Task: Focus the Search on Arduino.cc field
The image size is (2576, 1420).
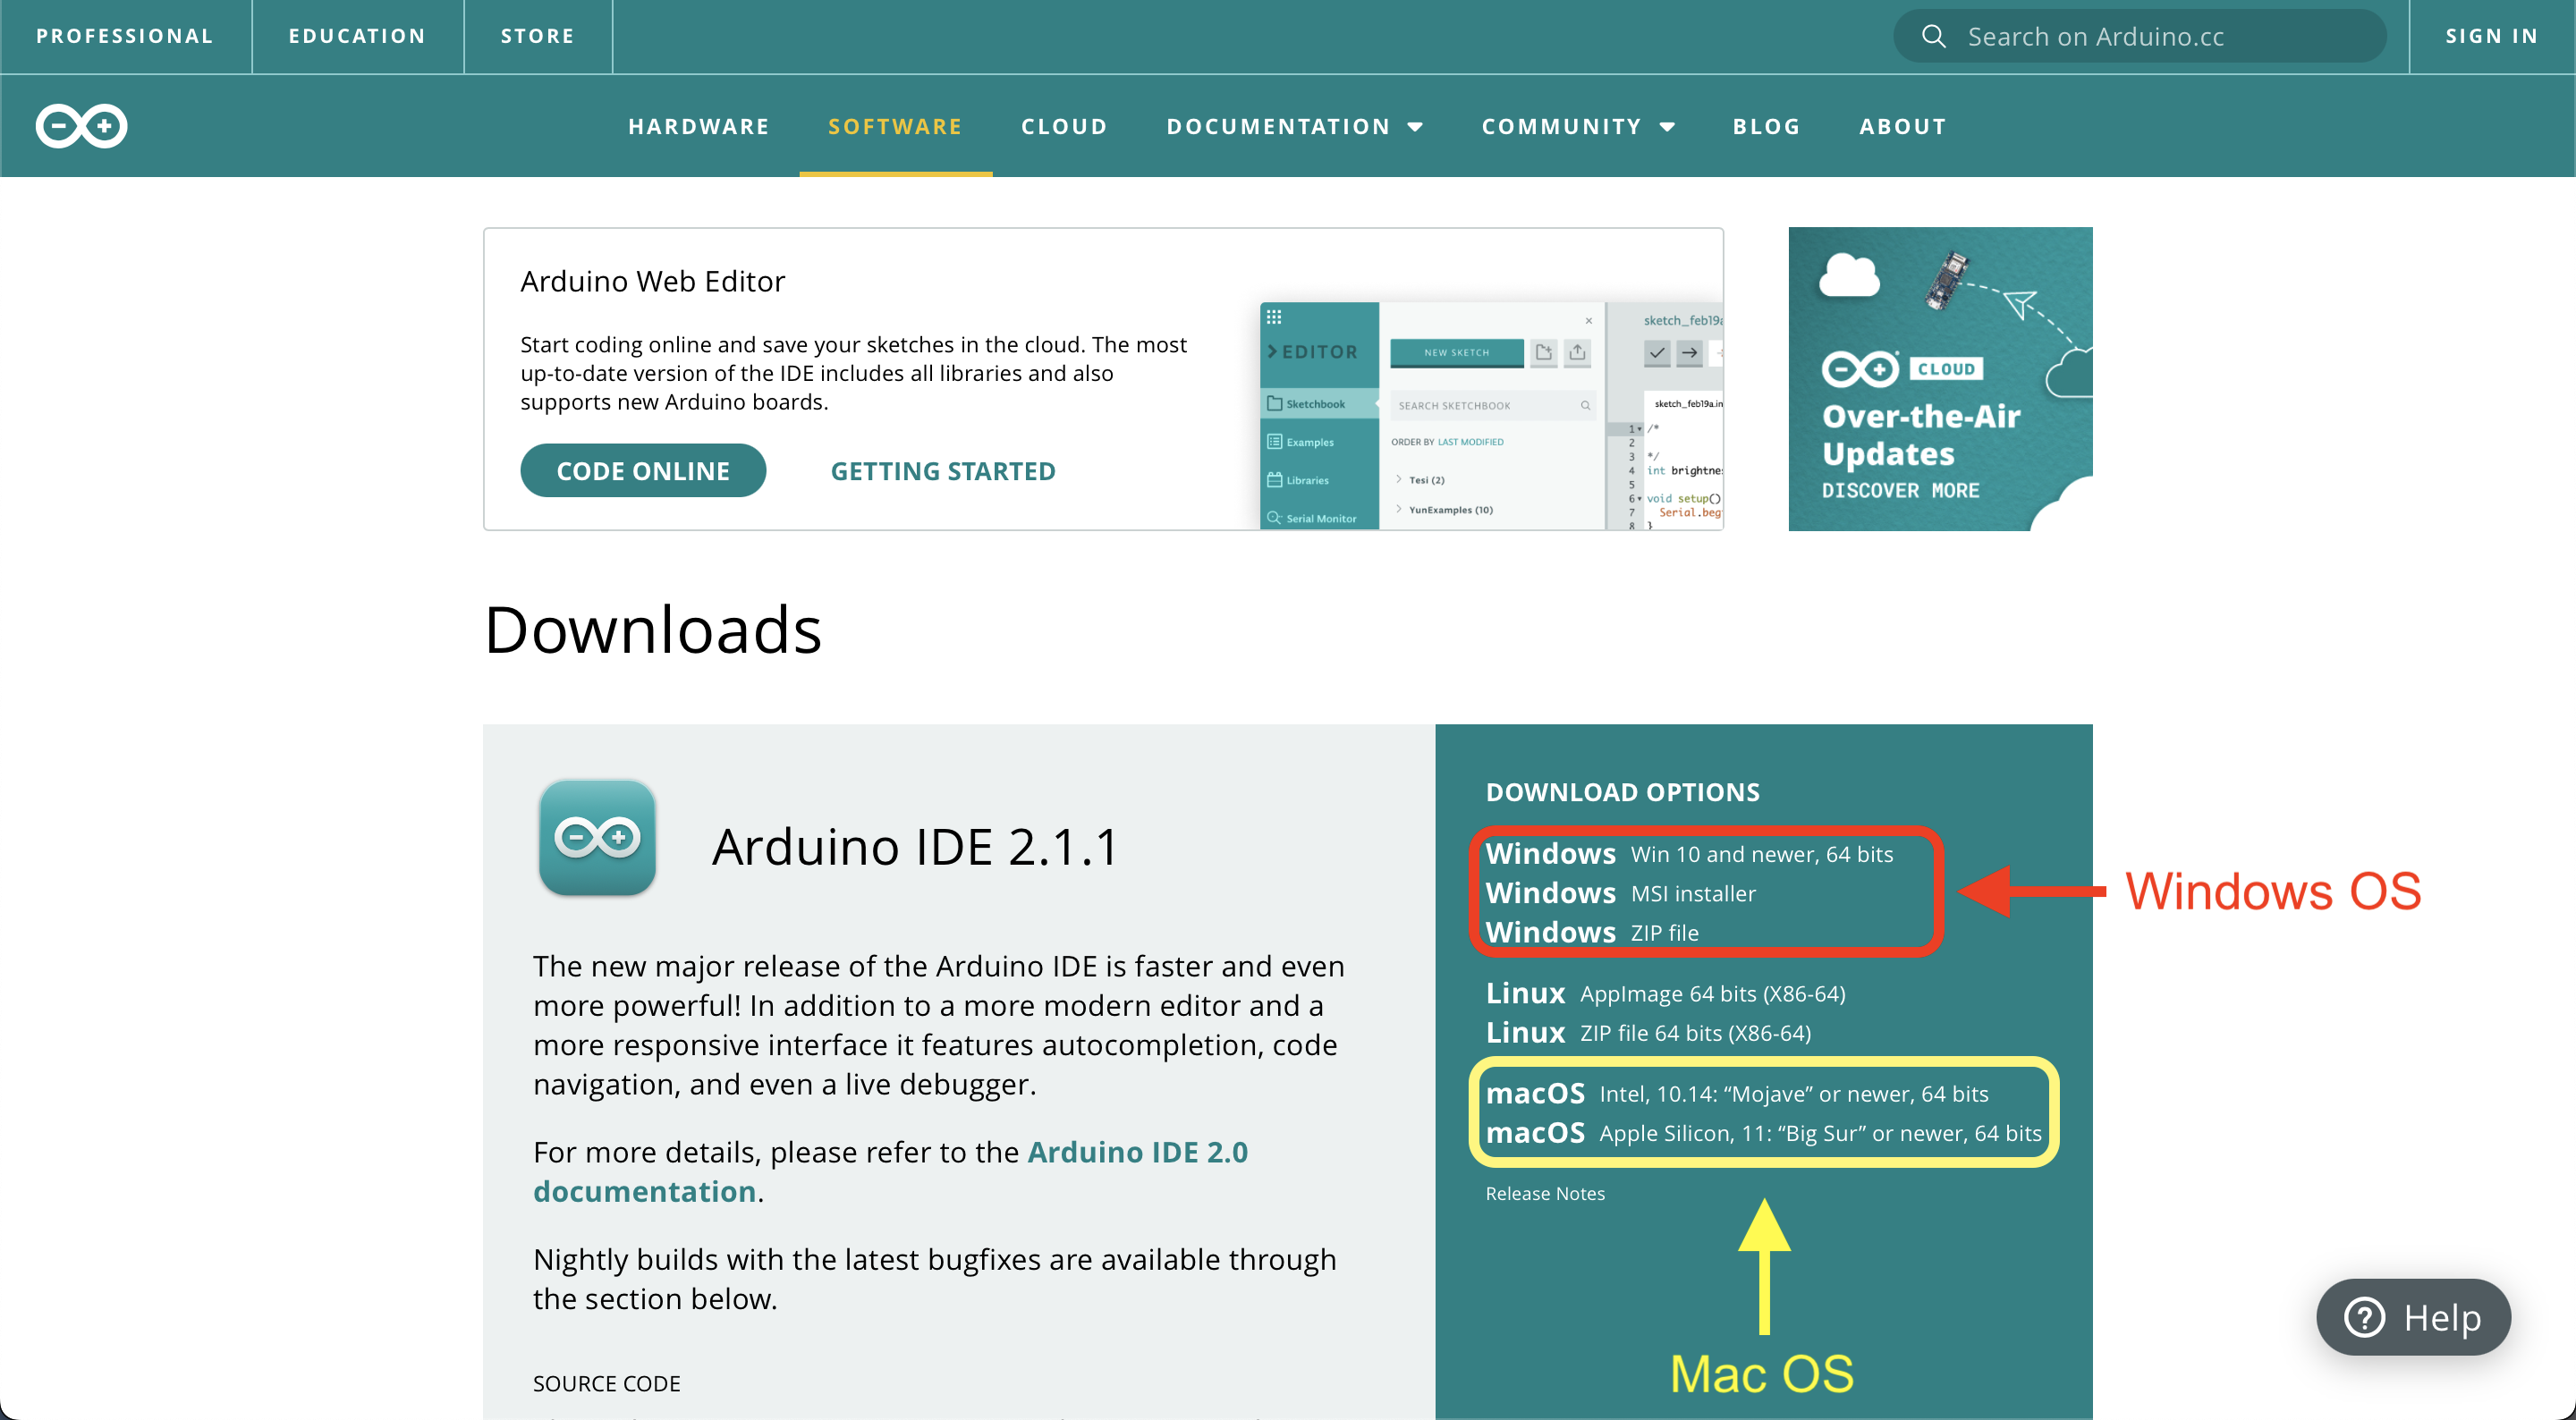Action: [2139, 36]
